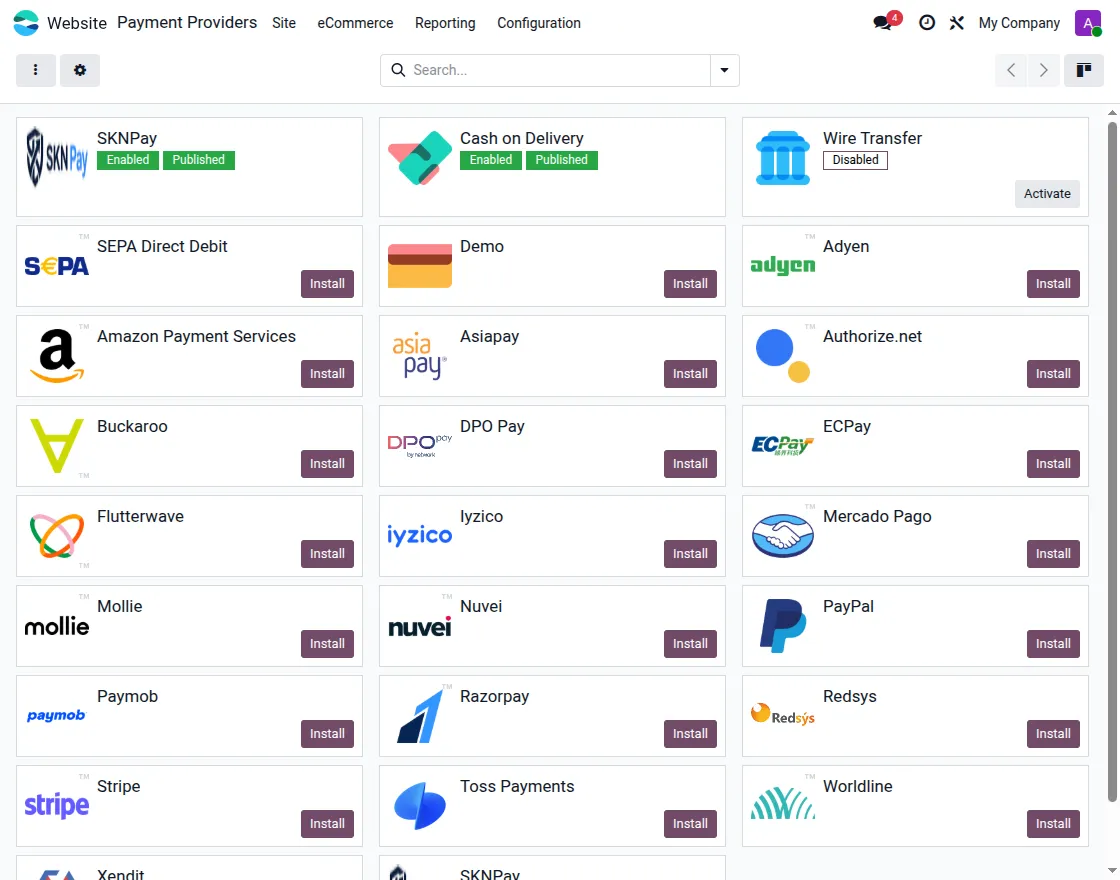Screen dimensions: 1120x880
Task: Click the PayPal logo
Action: (x=783, y=626)
